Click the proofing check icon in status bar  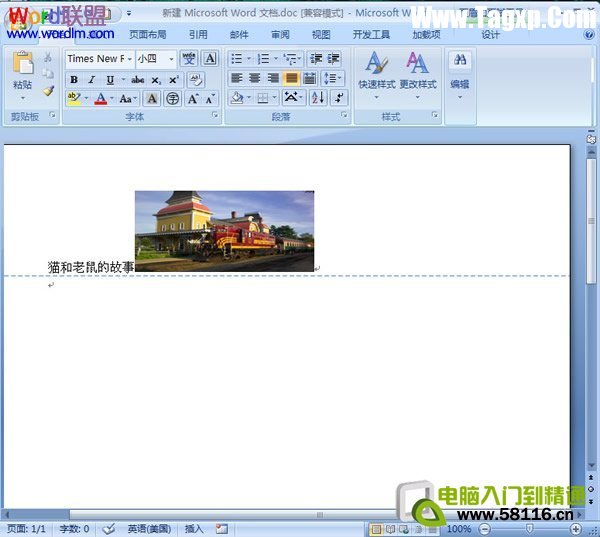[109, 529]
